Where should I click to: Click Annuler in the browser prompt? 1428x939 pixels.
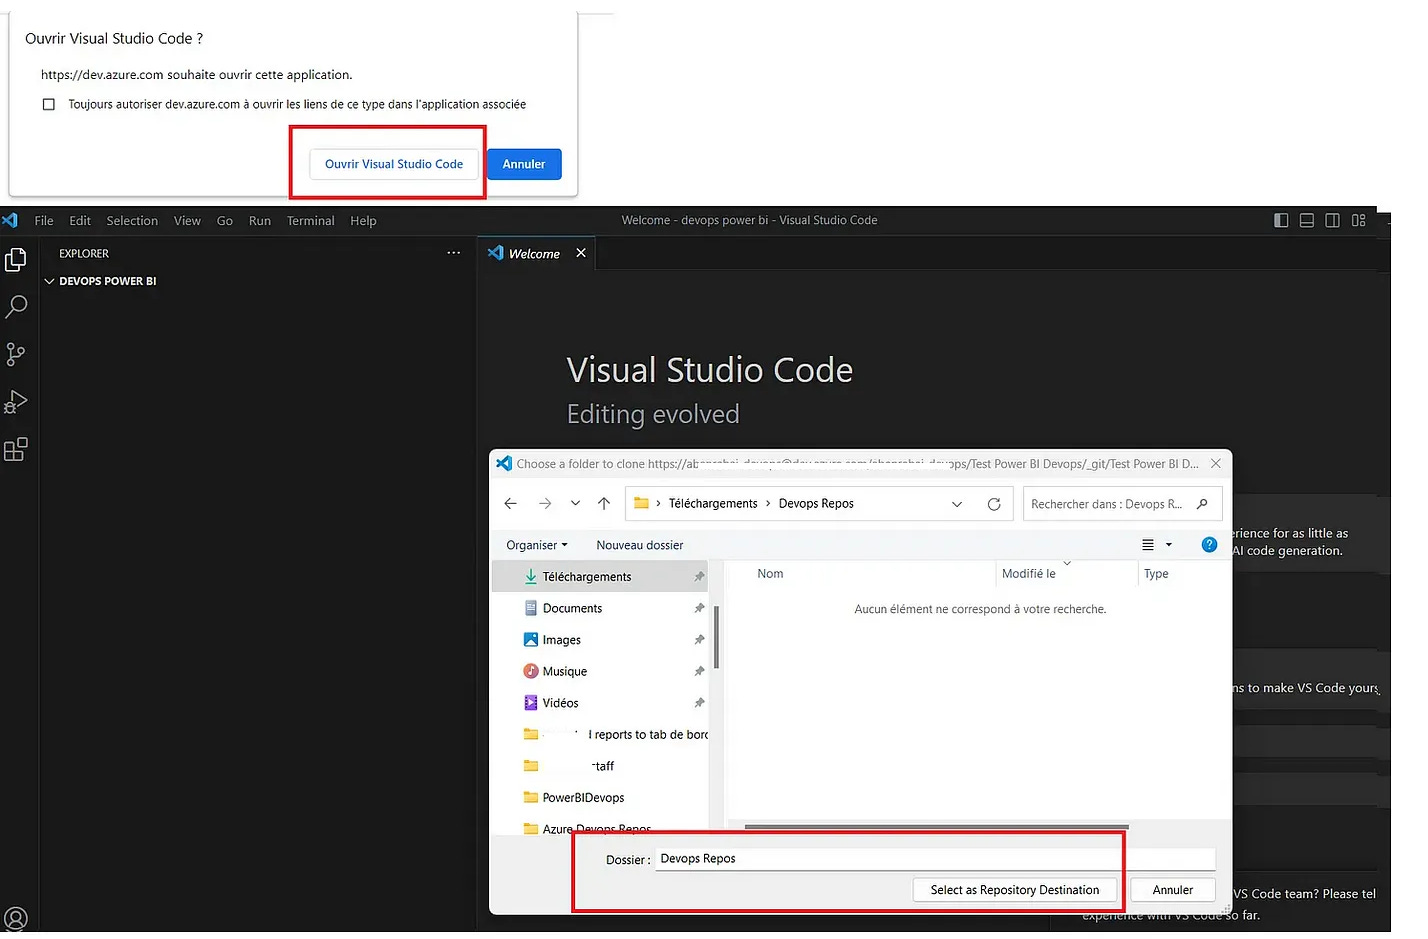(x=524, y=164)
